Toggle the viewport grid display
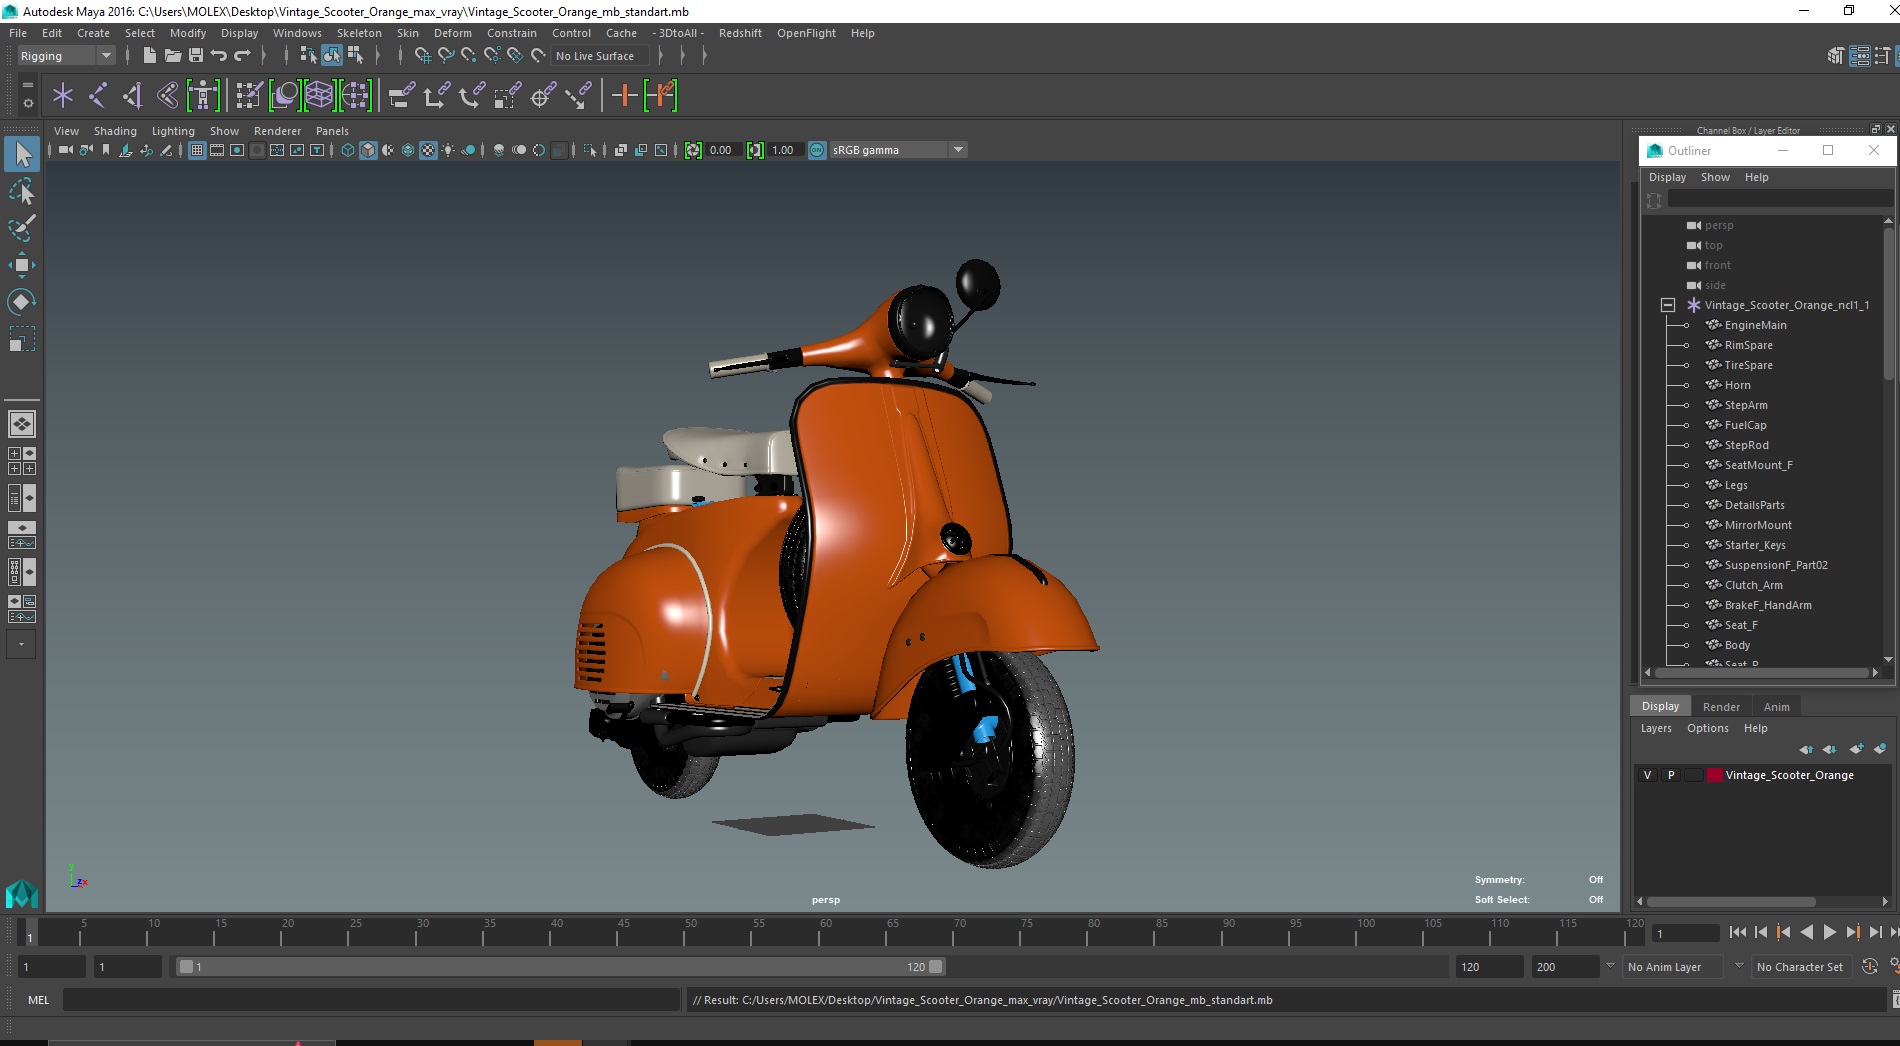 (x=197, y=150)
